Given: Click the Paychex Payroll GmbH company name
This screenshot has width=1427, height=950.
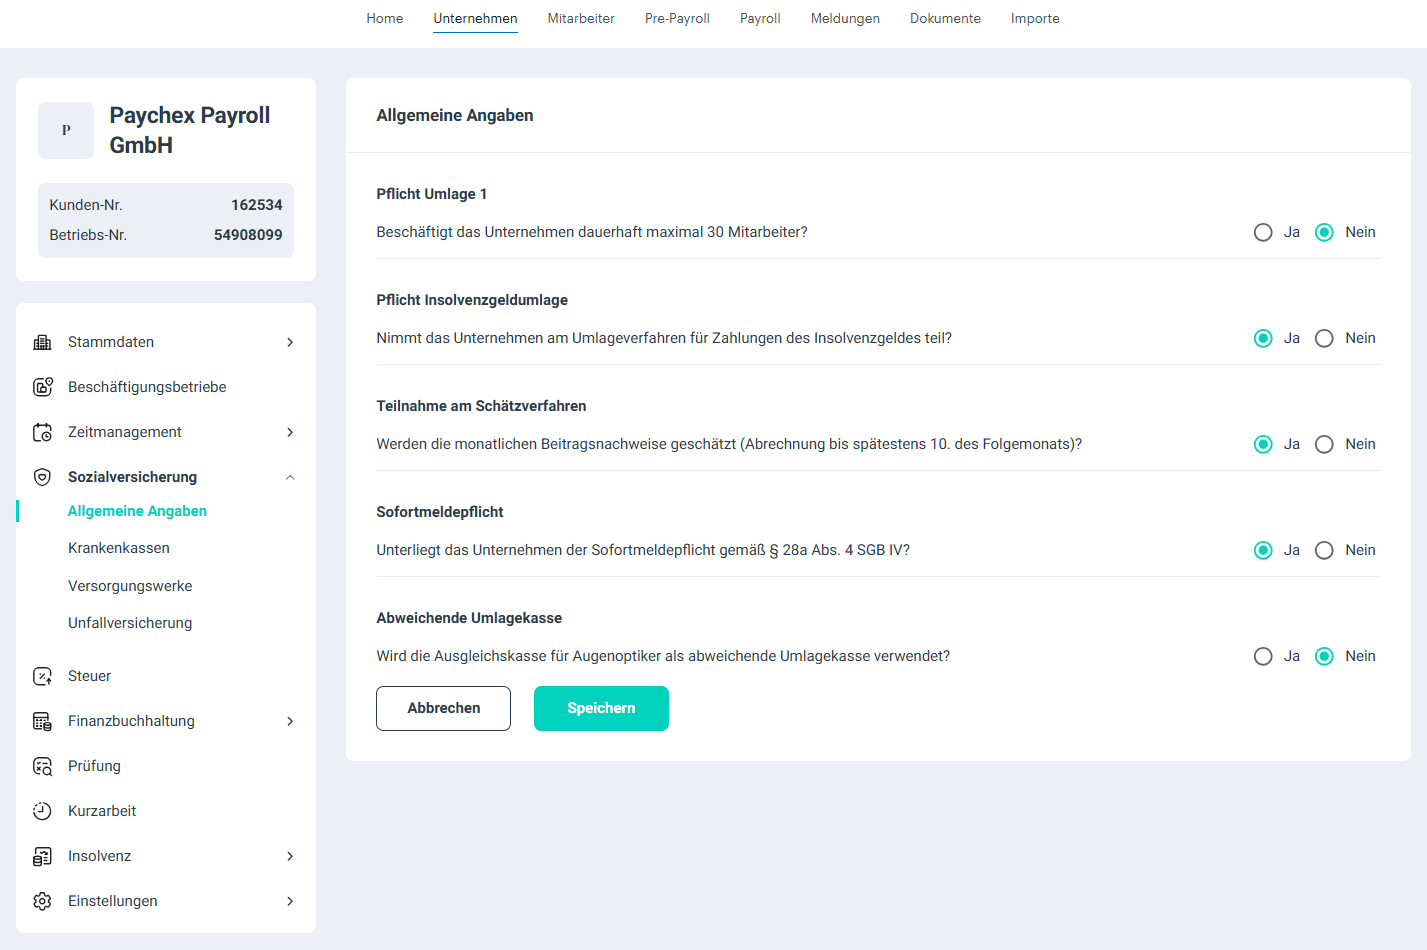Looking at the screenshot, I should click(190, 130).
